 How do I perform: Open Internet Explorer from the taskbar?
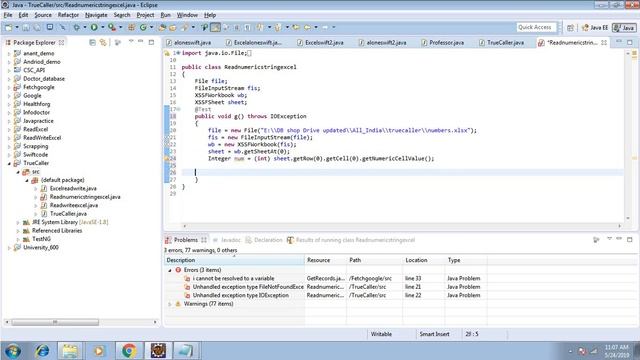42,351
